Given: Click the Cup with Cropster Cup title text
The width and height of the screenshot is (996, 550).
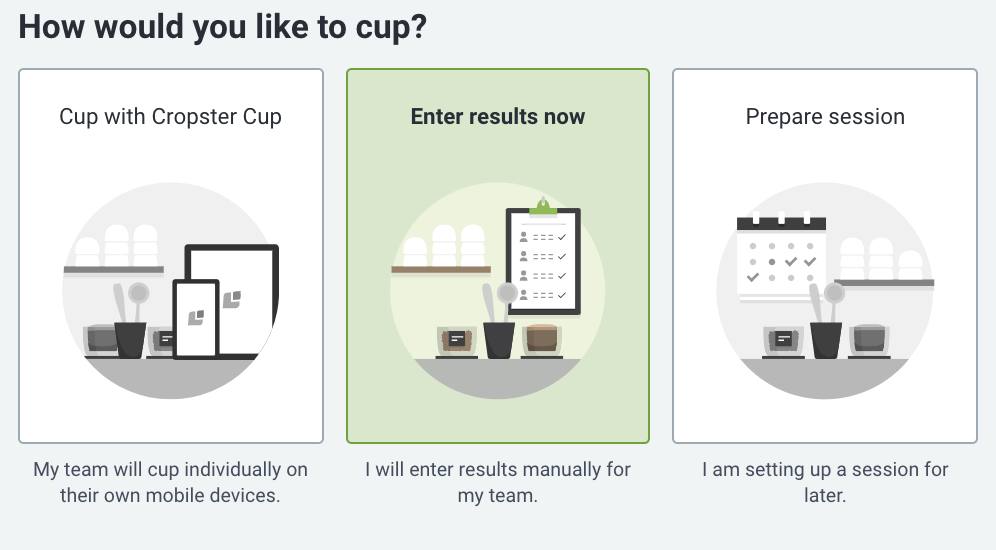Looking at the screenshot, I should pos(170,117).
